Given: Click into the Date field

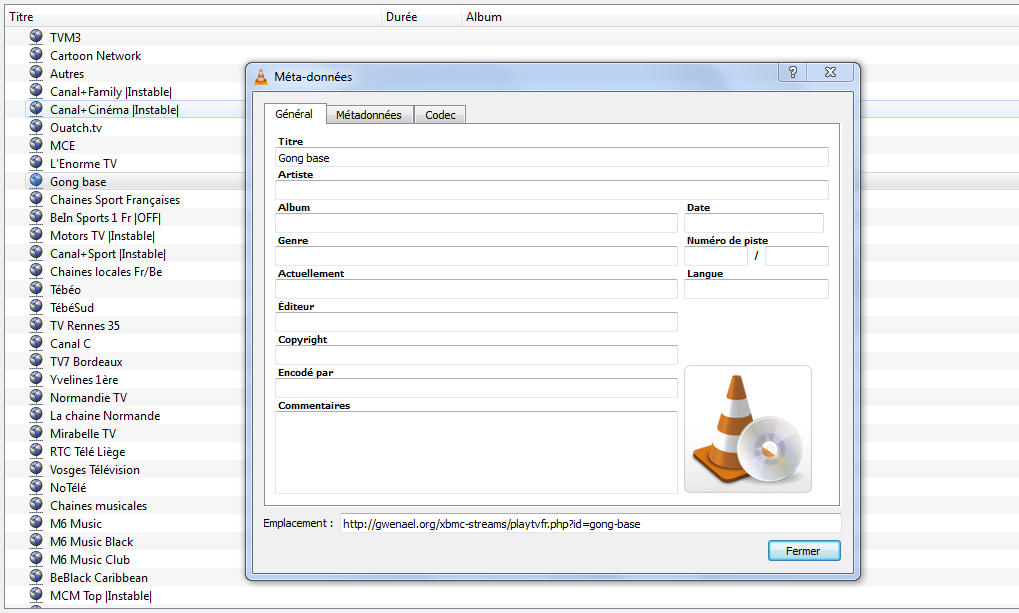Looking at the screenshot, I should click(754, 223).
